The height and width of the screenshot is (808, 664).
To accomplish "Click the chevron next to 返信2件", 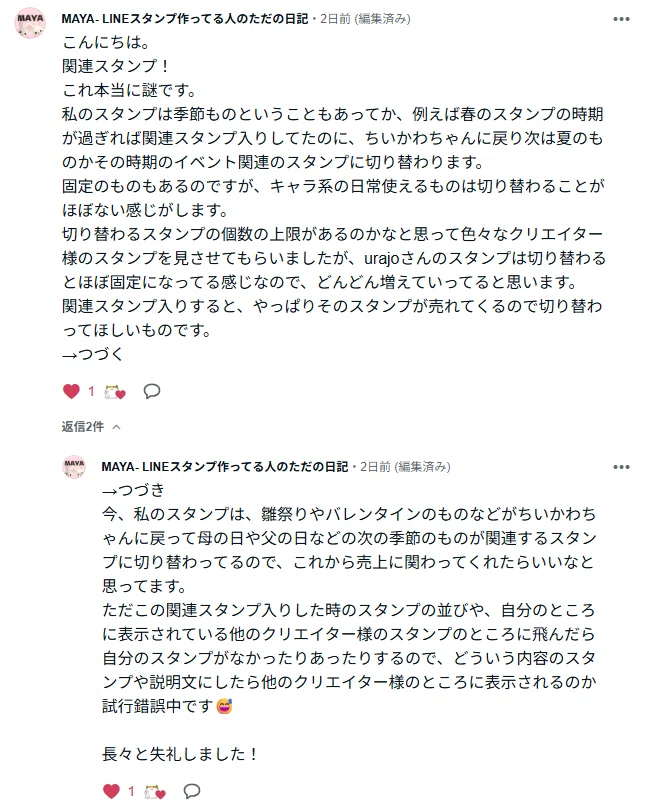I will point(116,427).
